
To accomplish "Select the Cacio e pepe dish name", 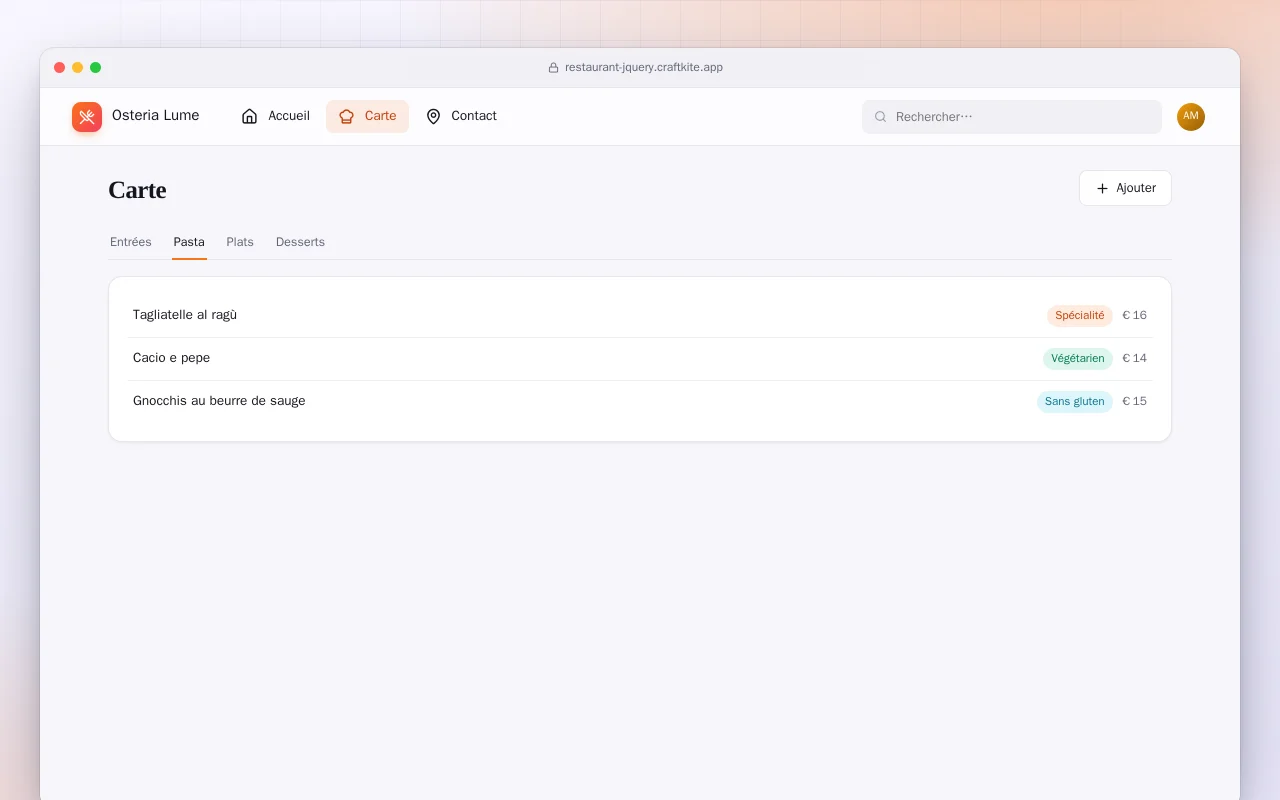I will click(171, 358).
